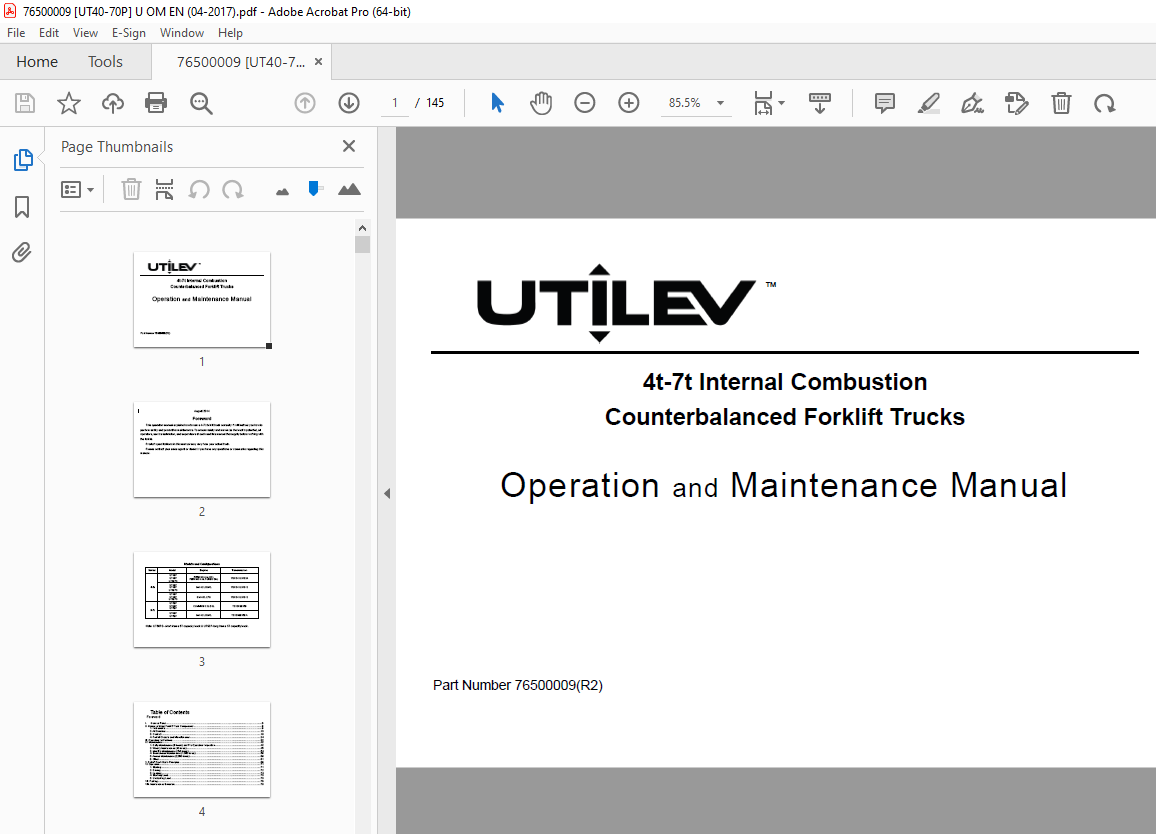1156x834 pixels.
Task: Open the zoom level dropdown
Action: point(720,103)
